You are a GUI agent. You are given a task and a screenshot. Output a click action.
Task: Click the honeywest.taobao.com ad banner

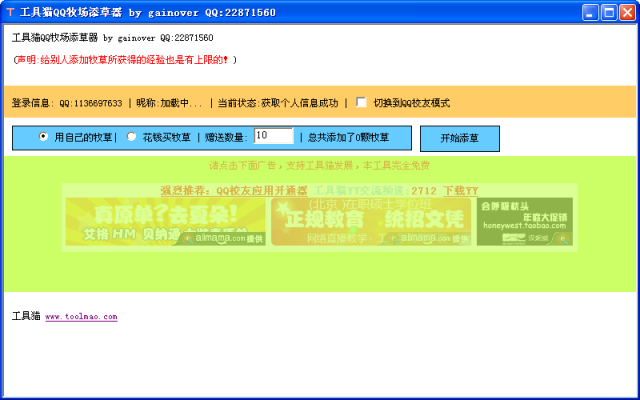pyautogui.click(x=524, y=222)
